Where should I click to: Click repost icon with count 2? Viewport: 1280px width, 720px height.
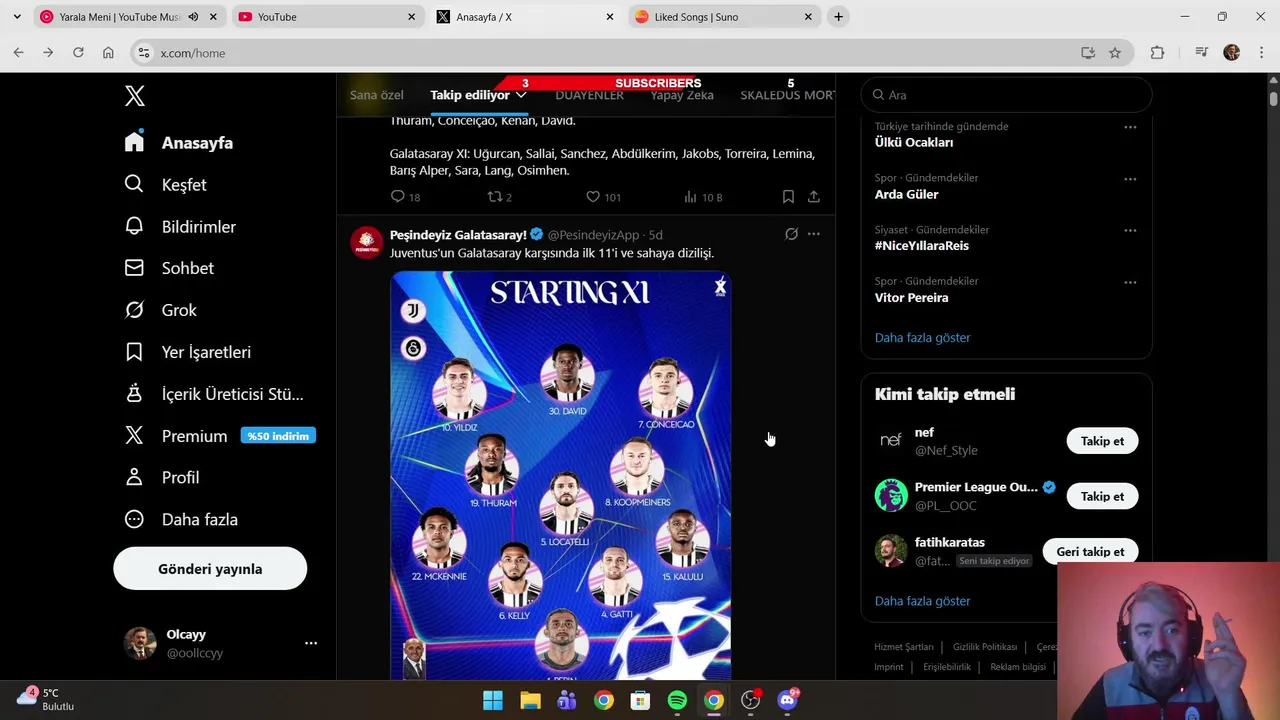494,197
